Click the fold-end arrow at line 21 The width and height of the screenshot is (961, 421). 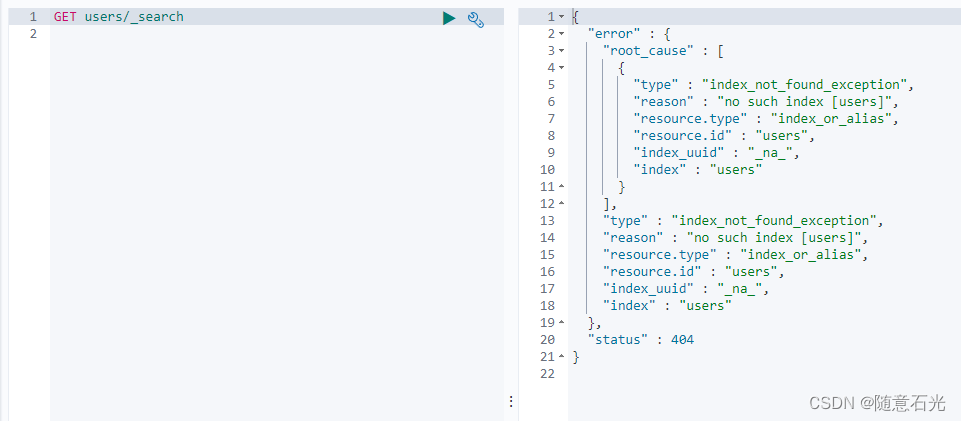[561, 356]
